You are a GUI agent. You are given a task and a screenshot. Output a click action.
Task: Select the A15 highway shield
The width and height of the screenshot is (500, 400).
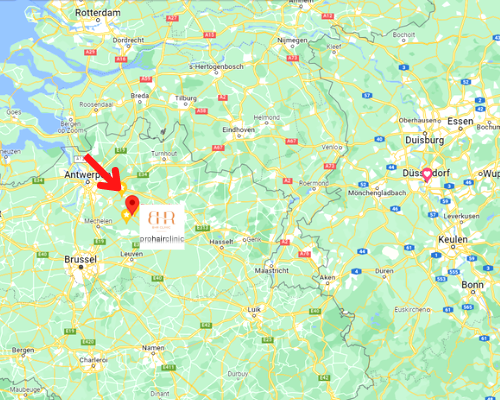(x=209, y=35)
